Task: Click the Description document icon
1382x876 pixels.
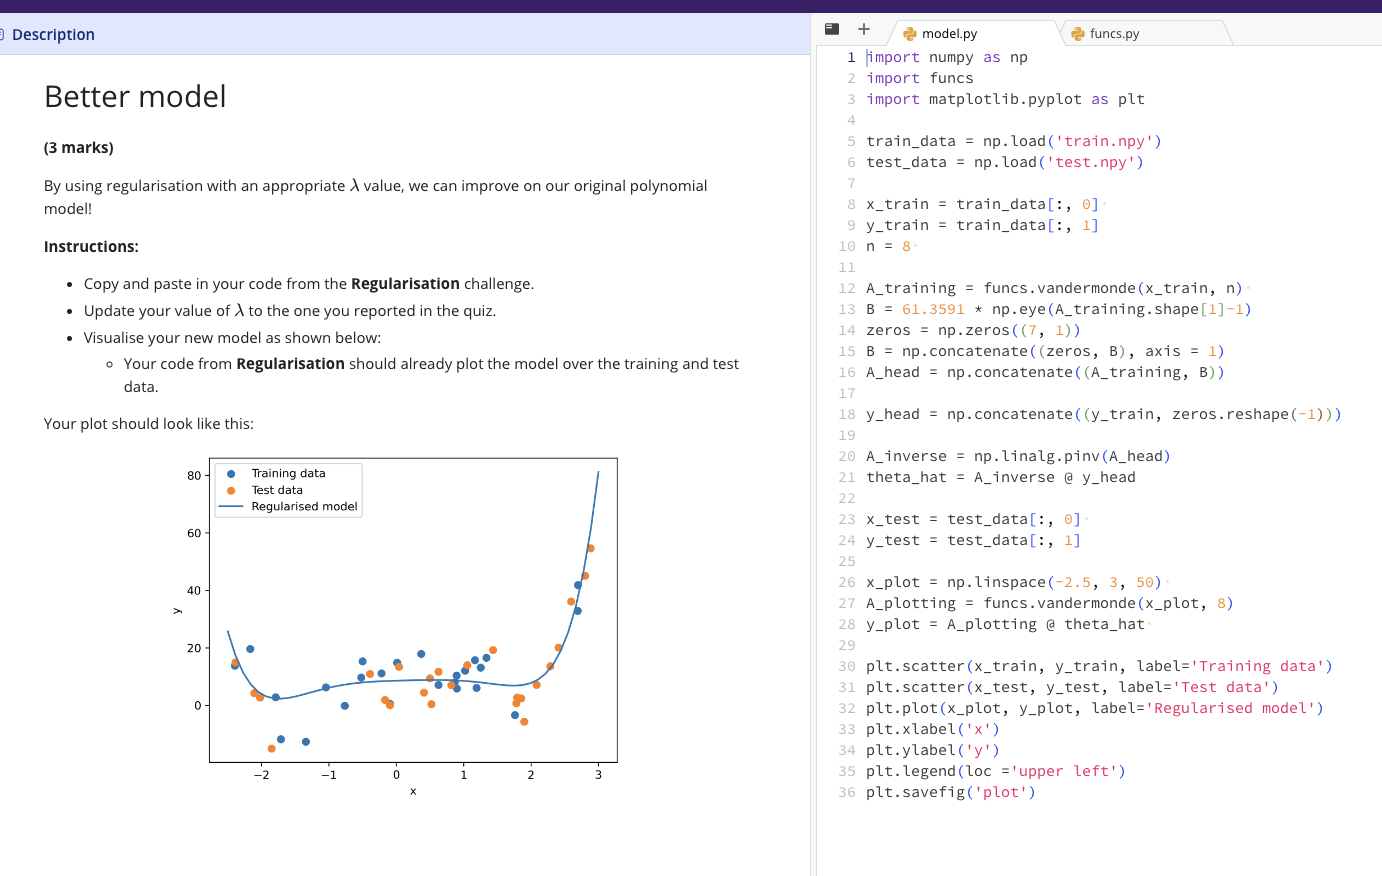Action: coord(4,34)
